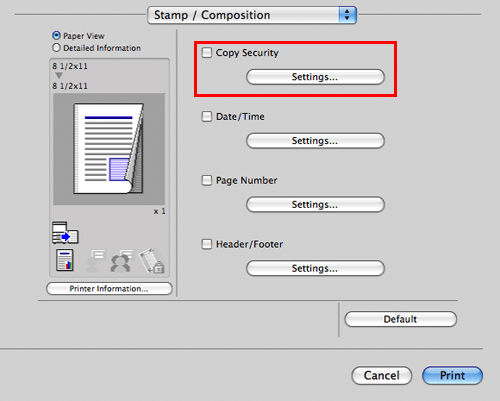Click the printer output tray icon
The width and height of the screenshot is (500, 401).
pyautogui.click(x=65, y=233)
